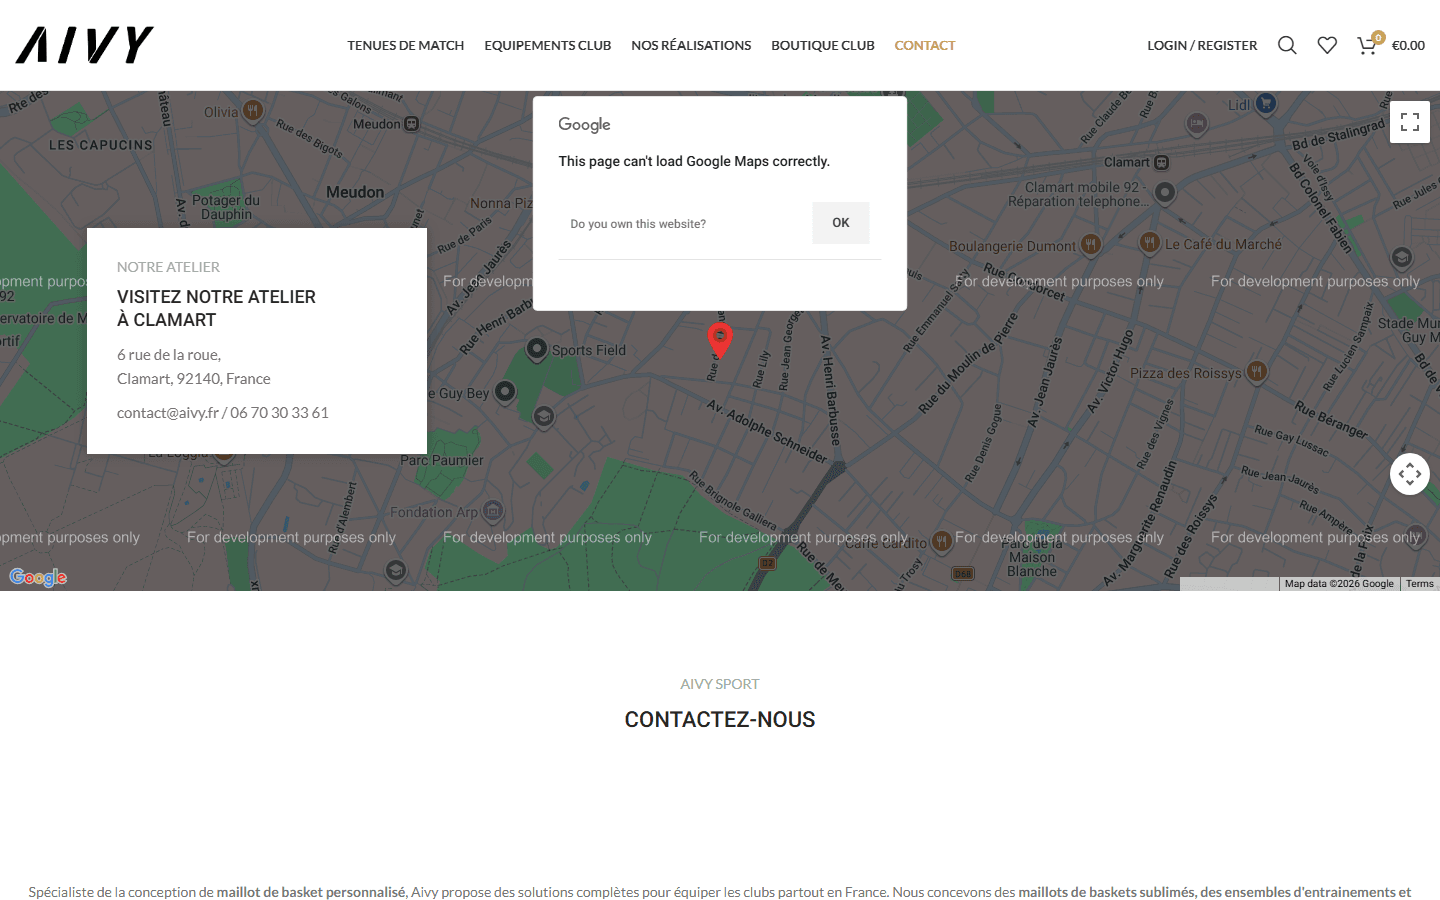Go to NOS RÉALISATIONS page
The image size is (1440, 900).
click(x=691, y=45)
